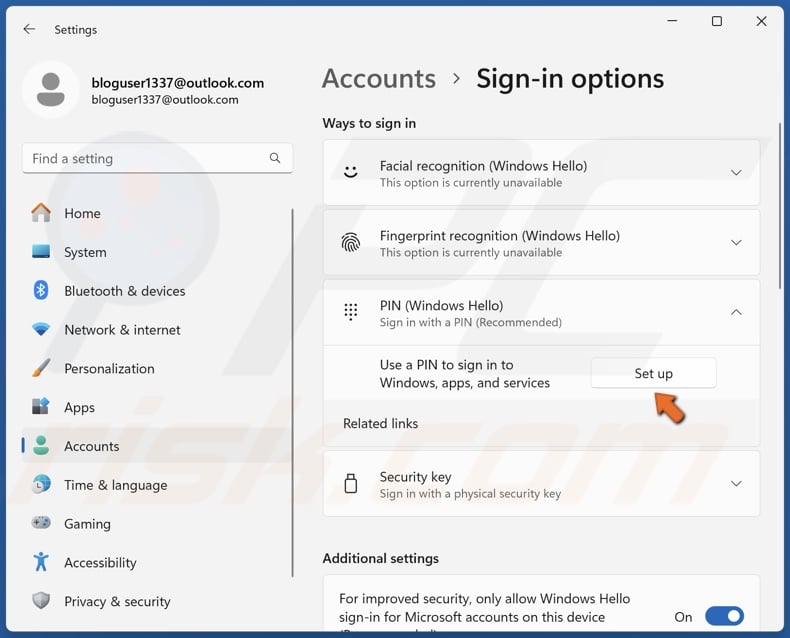
Task: Open Time & language globe icon
Action: pyautogui.click(x=41, y=485)
